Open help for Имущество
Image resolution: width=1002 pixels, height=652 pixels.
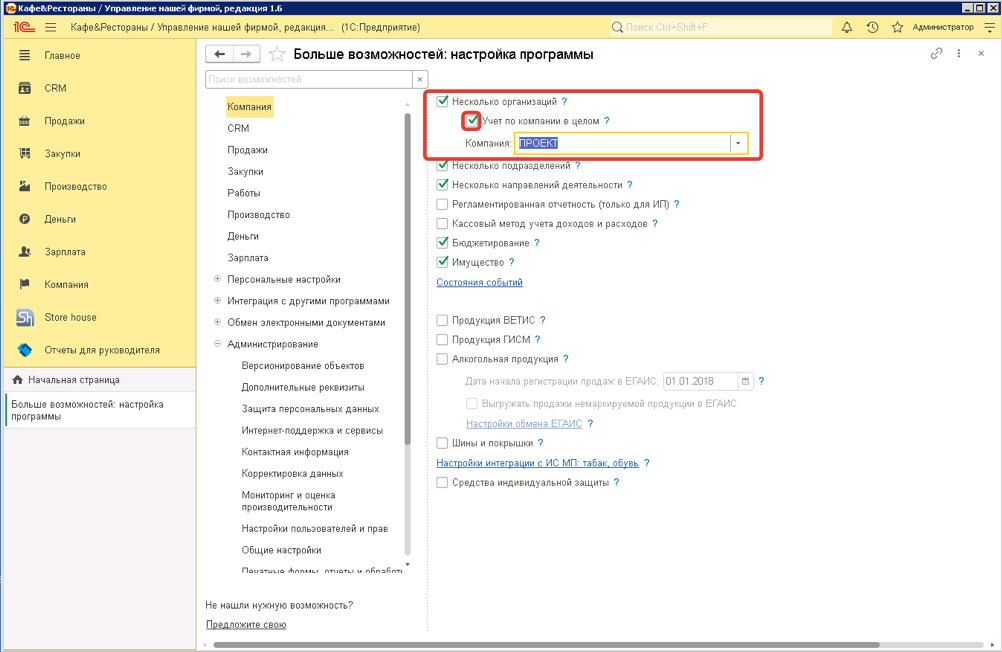(511, 262)
